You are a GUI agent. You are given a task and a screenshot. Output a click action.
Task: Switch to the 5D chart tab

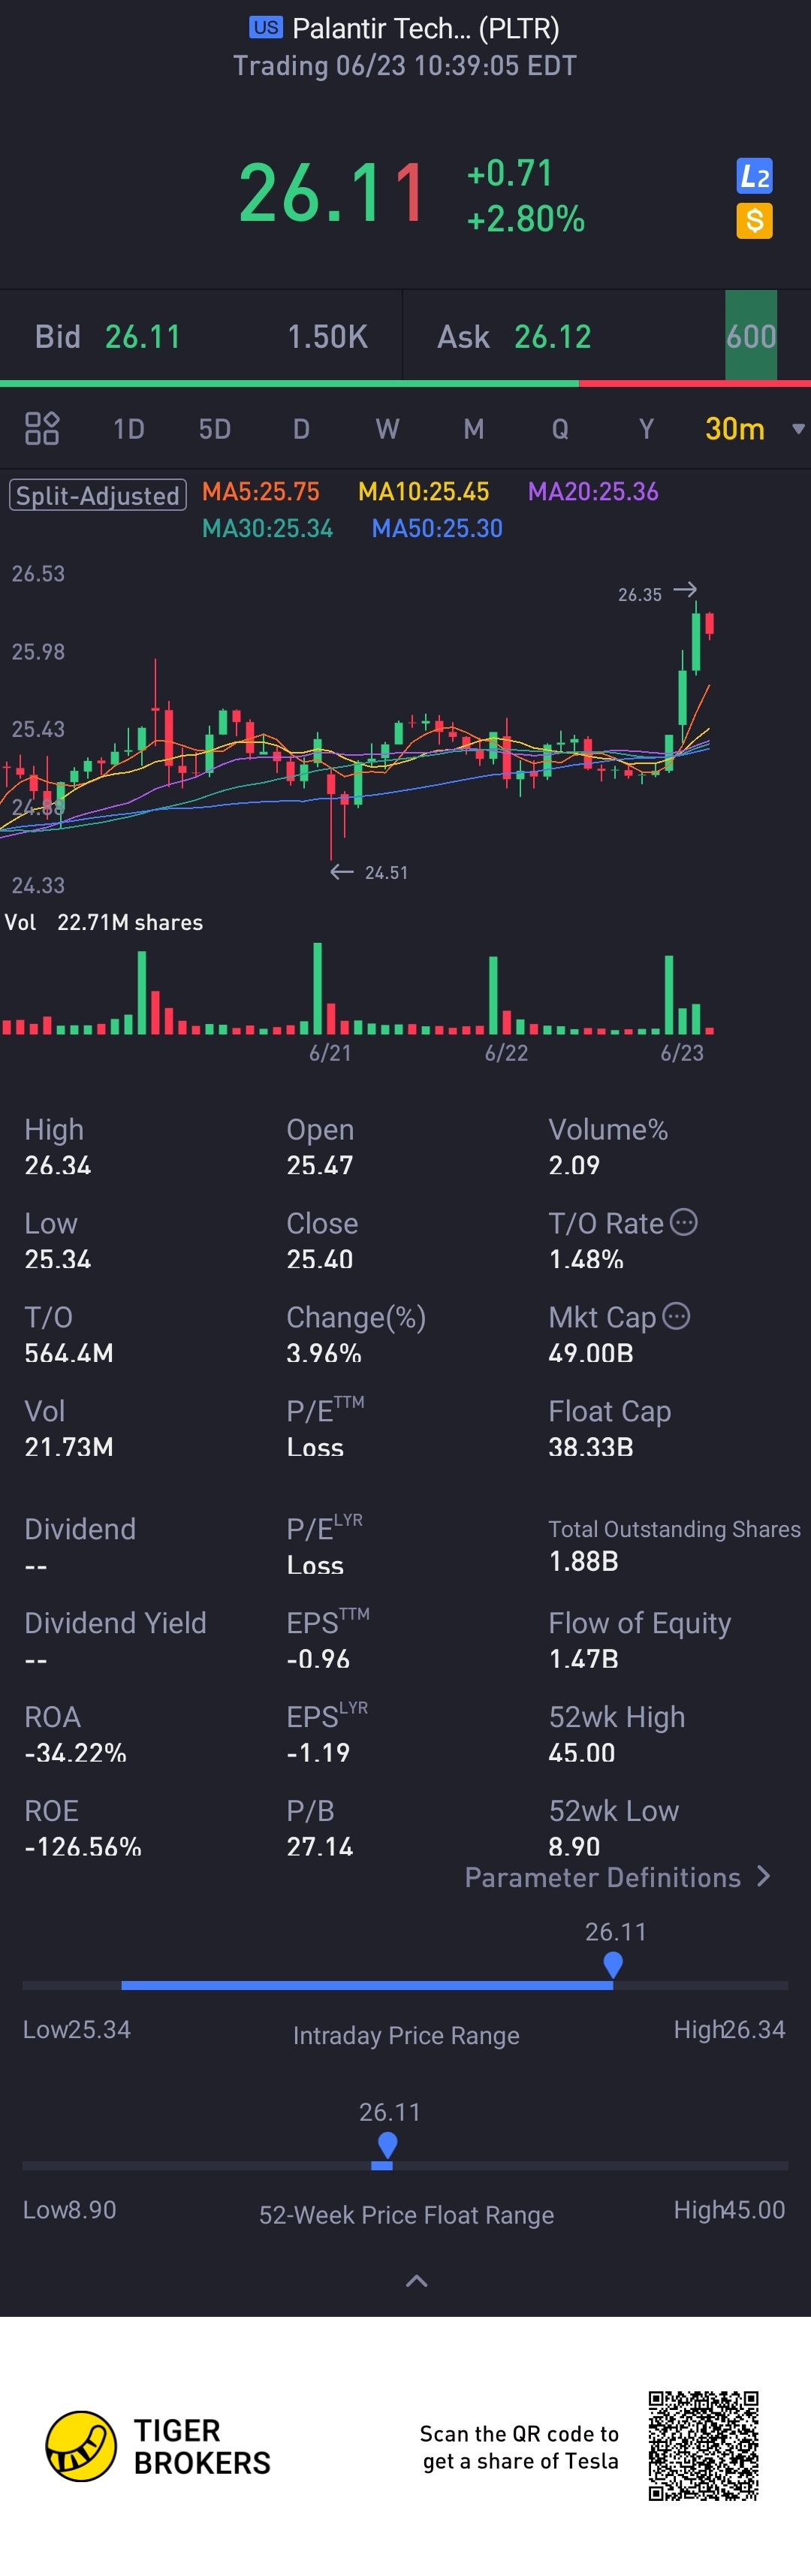point(215,429)
